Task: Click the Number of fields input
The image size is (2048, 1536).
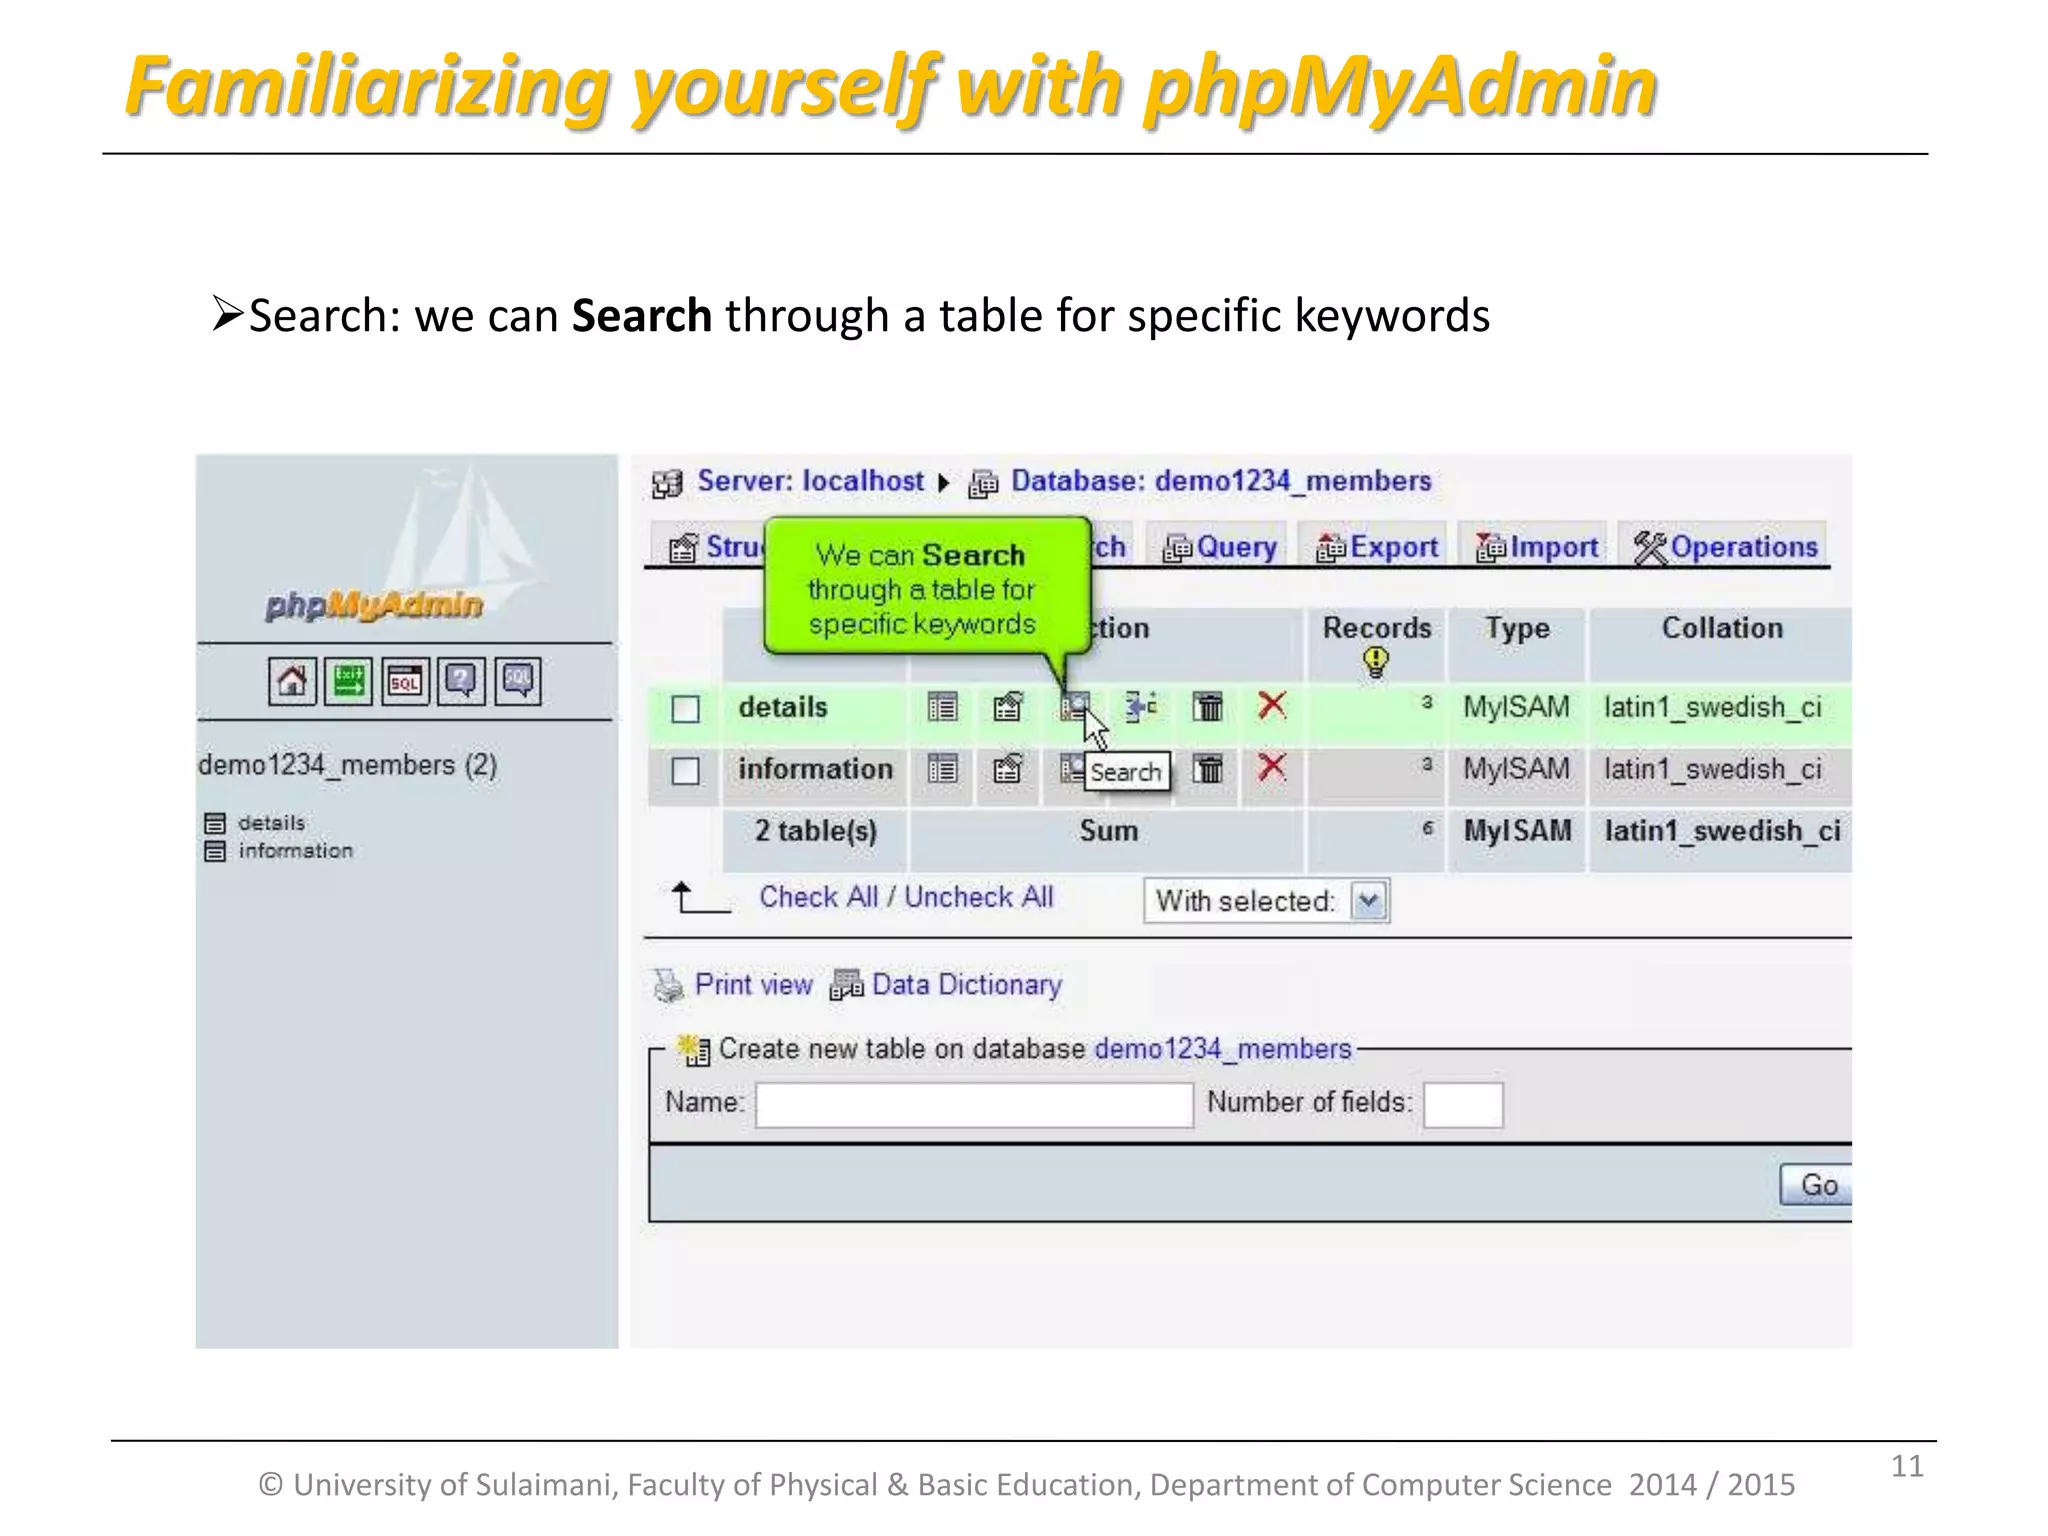Action: [1463, 1105]
